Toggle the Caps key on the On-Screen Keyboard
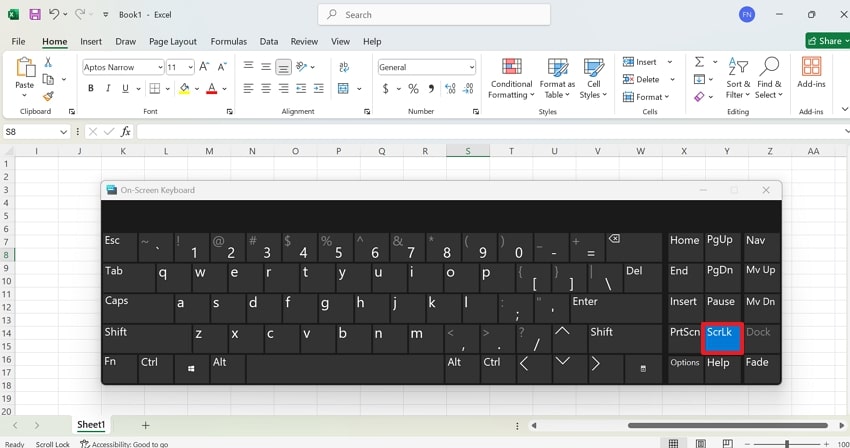The image size is (850, 448). click(x=138, y=308)
